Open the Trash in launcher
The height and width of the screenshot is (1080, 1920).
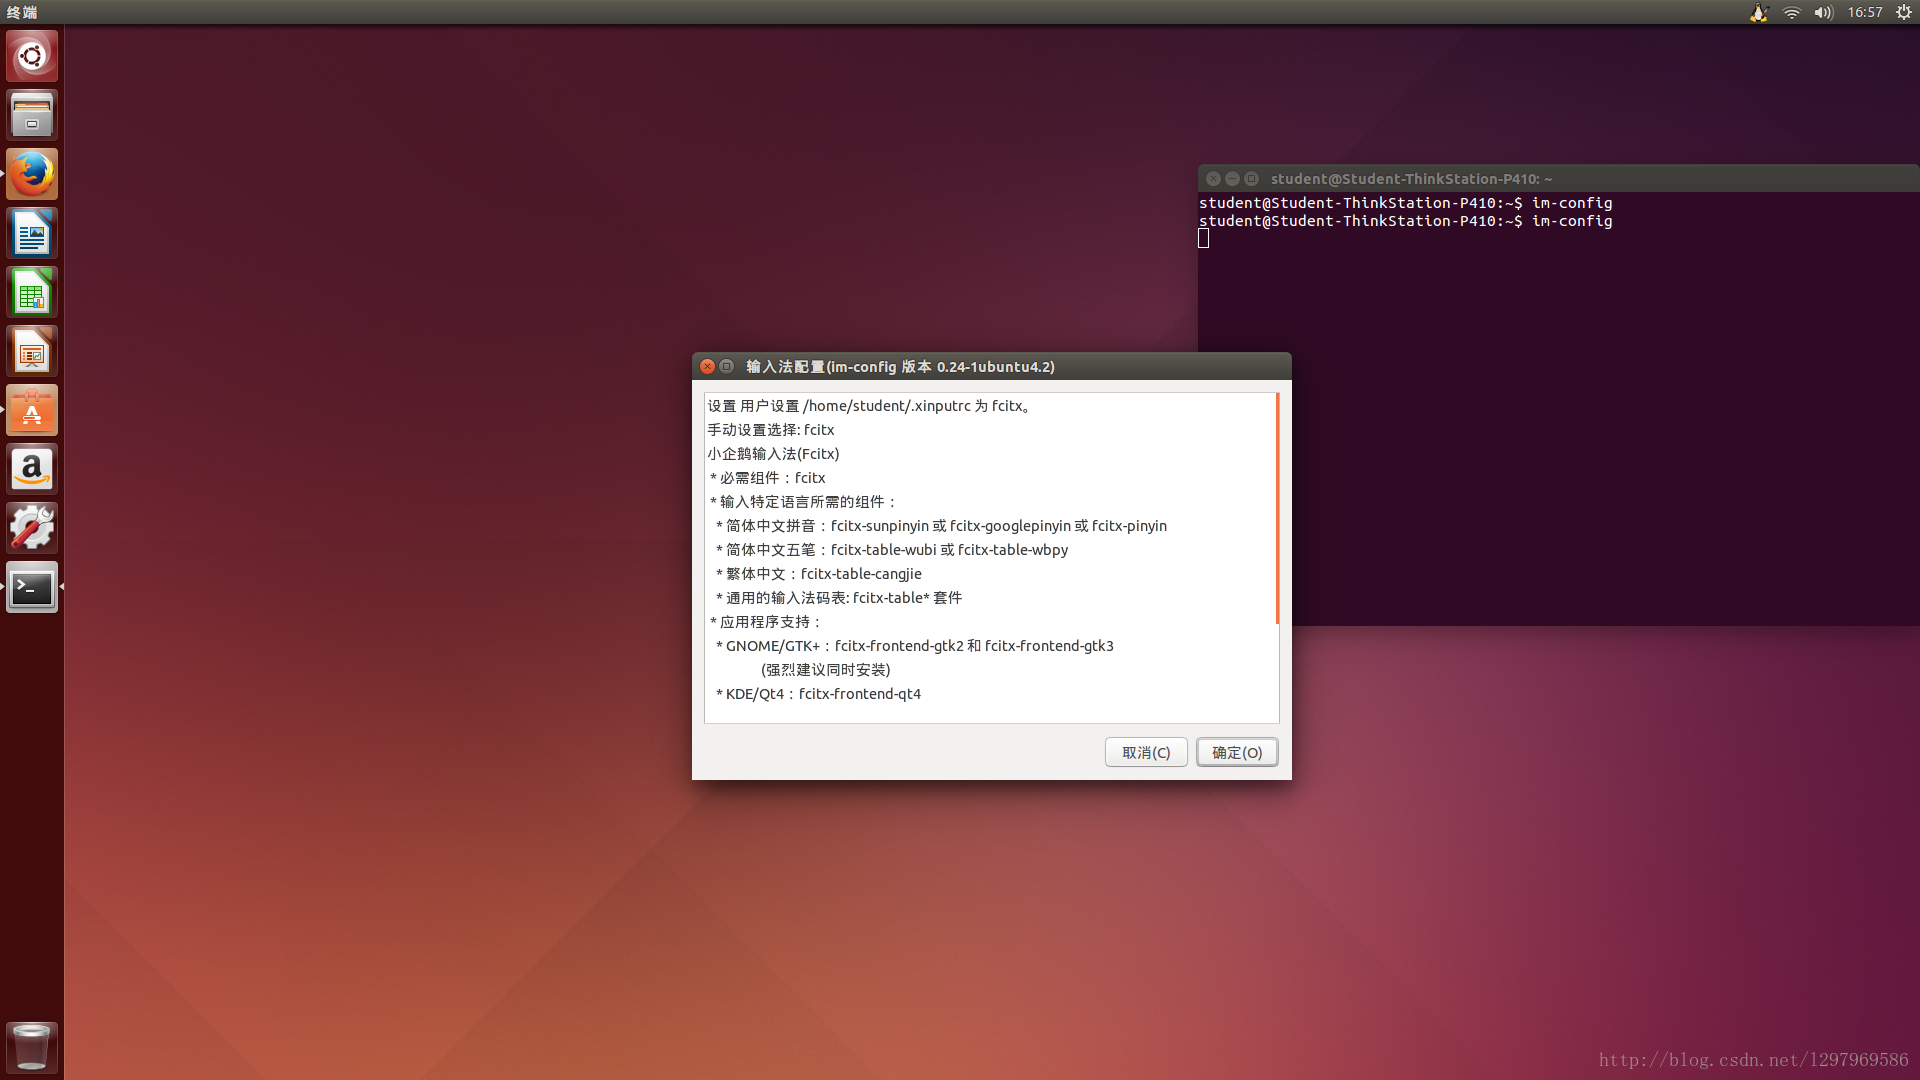(x=32, y=1047)
